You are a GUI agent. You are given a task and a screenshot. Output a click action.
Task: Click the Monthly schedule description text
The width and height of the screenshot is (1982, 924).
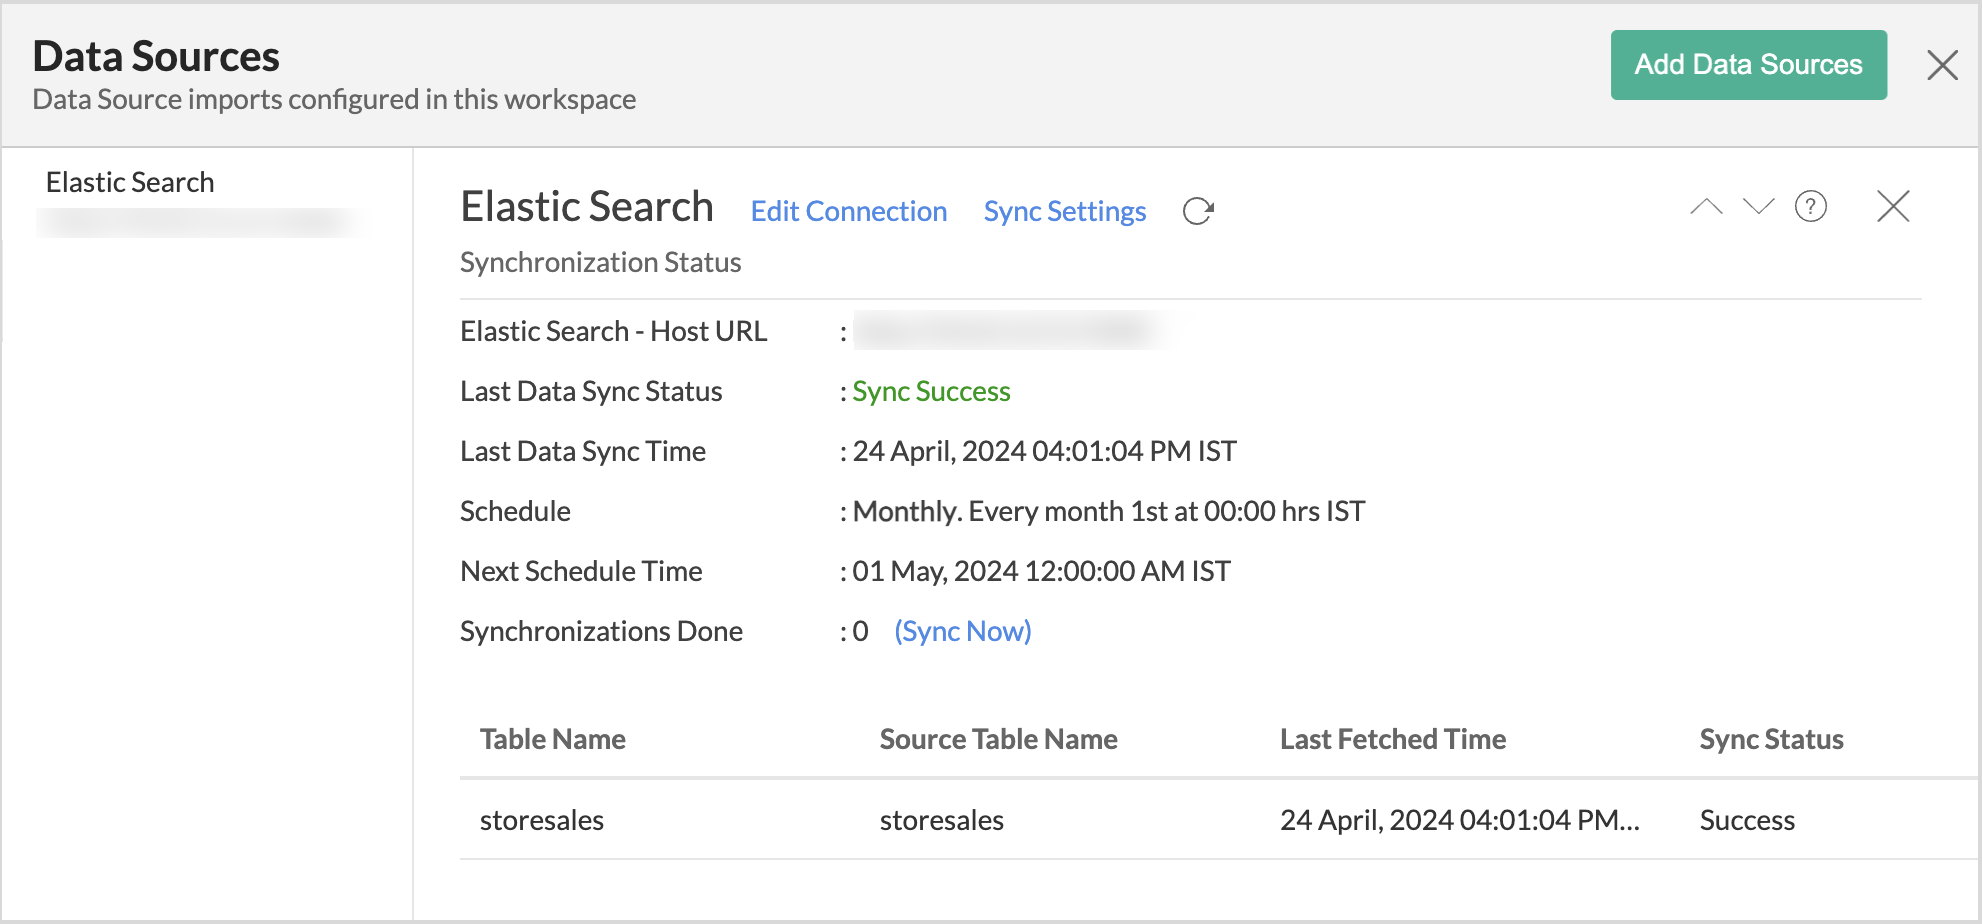click(1108, 511)
